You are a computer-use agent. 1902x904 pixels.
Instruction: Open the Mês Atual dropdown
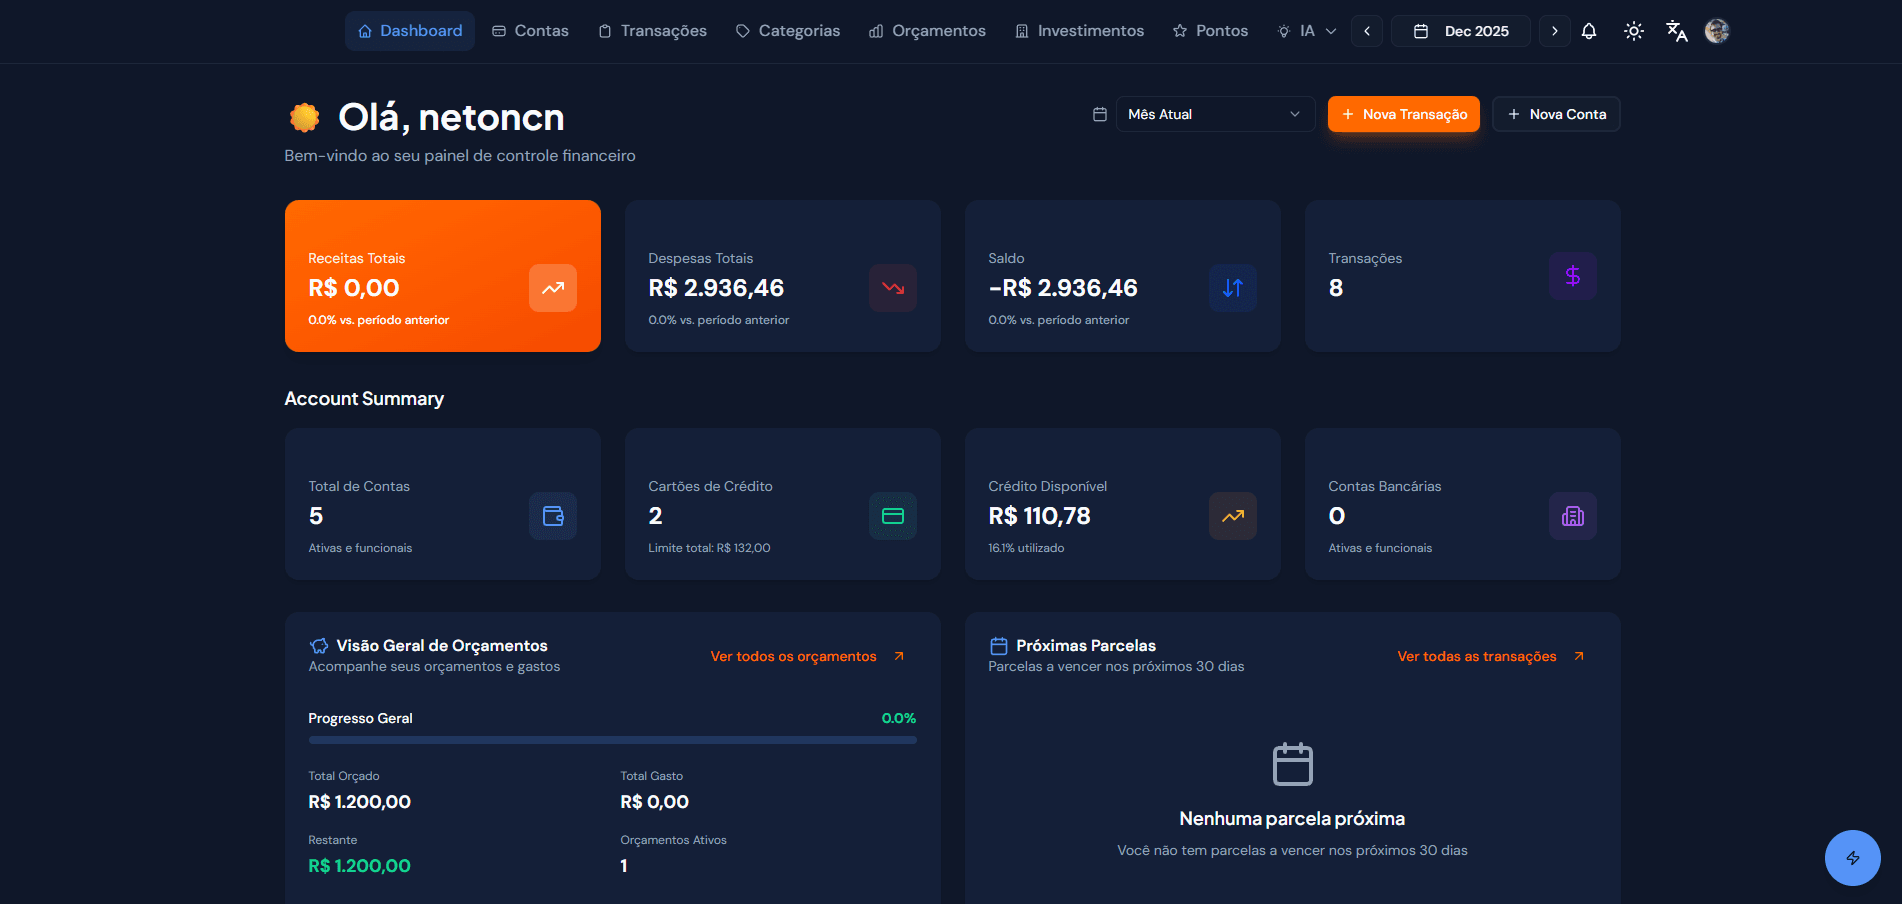click(x=1214, y=114)
